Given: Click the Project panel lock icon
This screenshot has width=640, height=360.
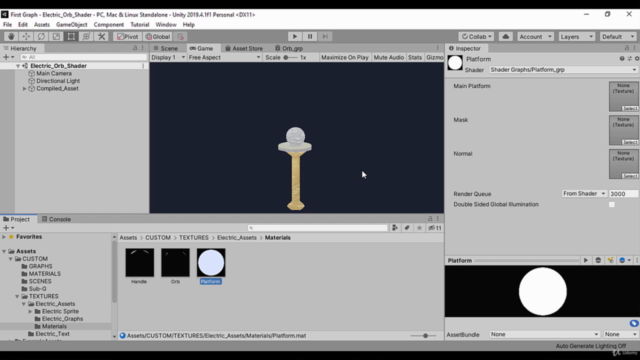Looking at the screenshot, I should coord(430,219).
